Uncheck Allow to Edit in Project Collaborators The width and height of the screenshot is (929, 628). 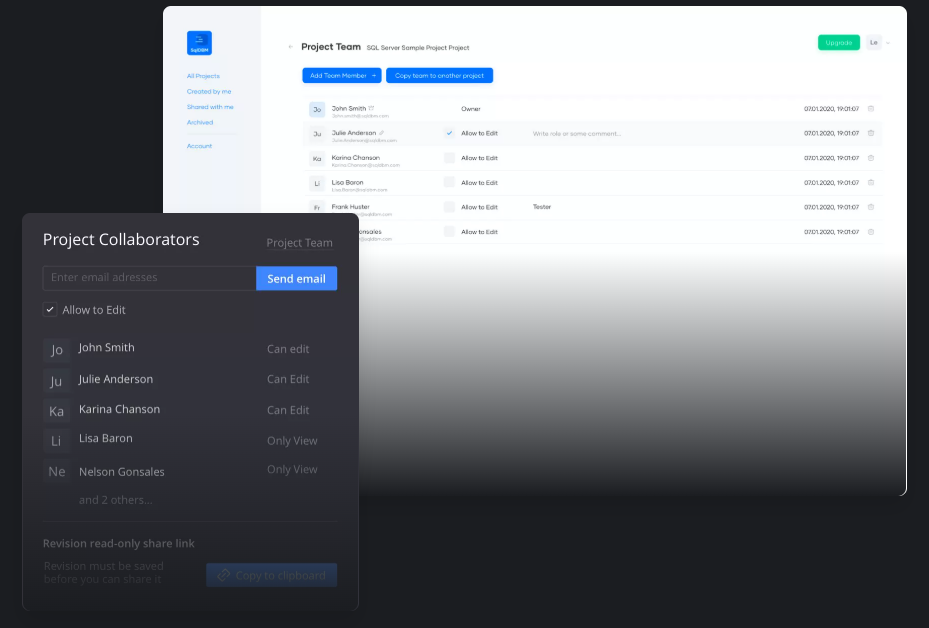[x=50, y=310]
